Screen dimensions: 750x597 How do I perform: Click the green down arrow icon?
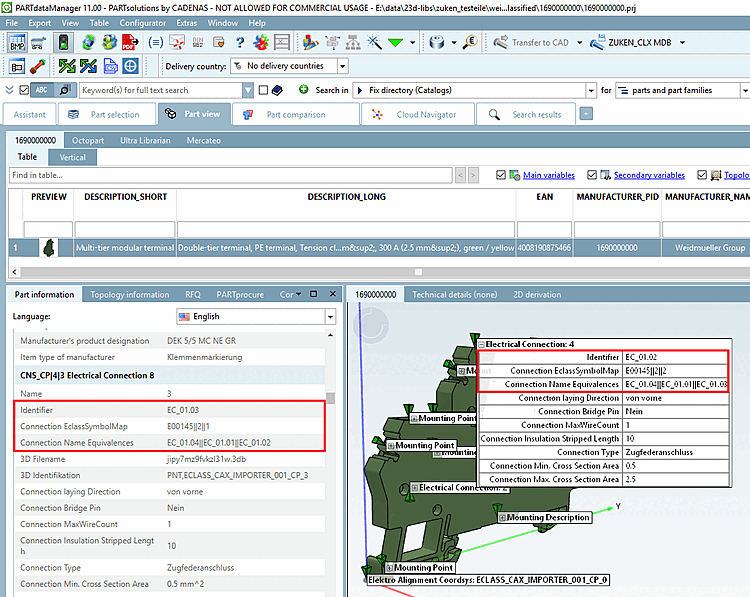[396, 43]
